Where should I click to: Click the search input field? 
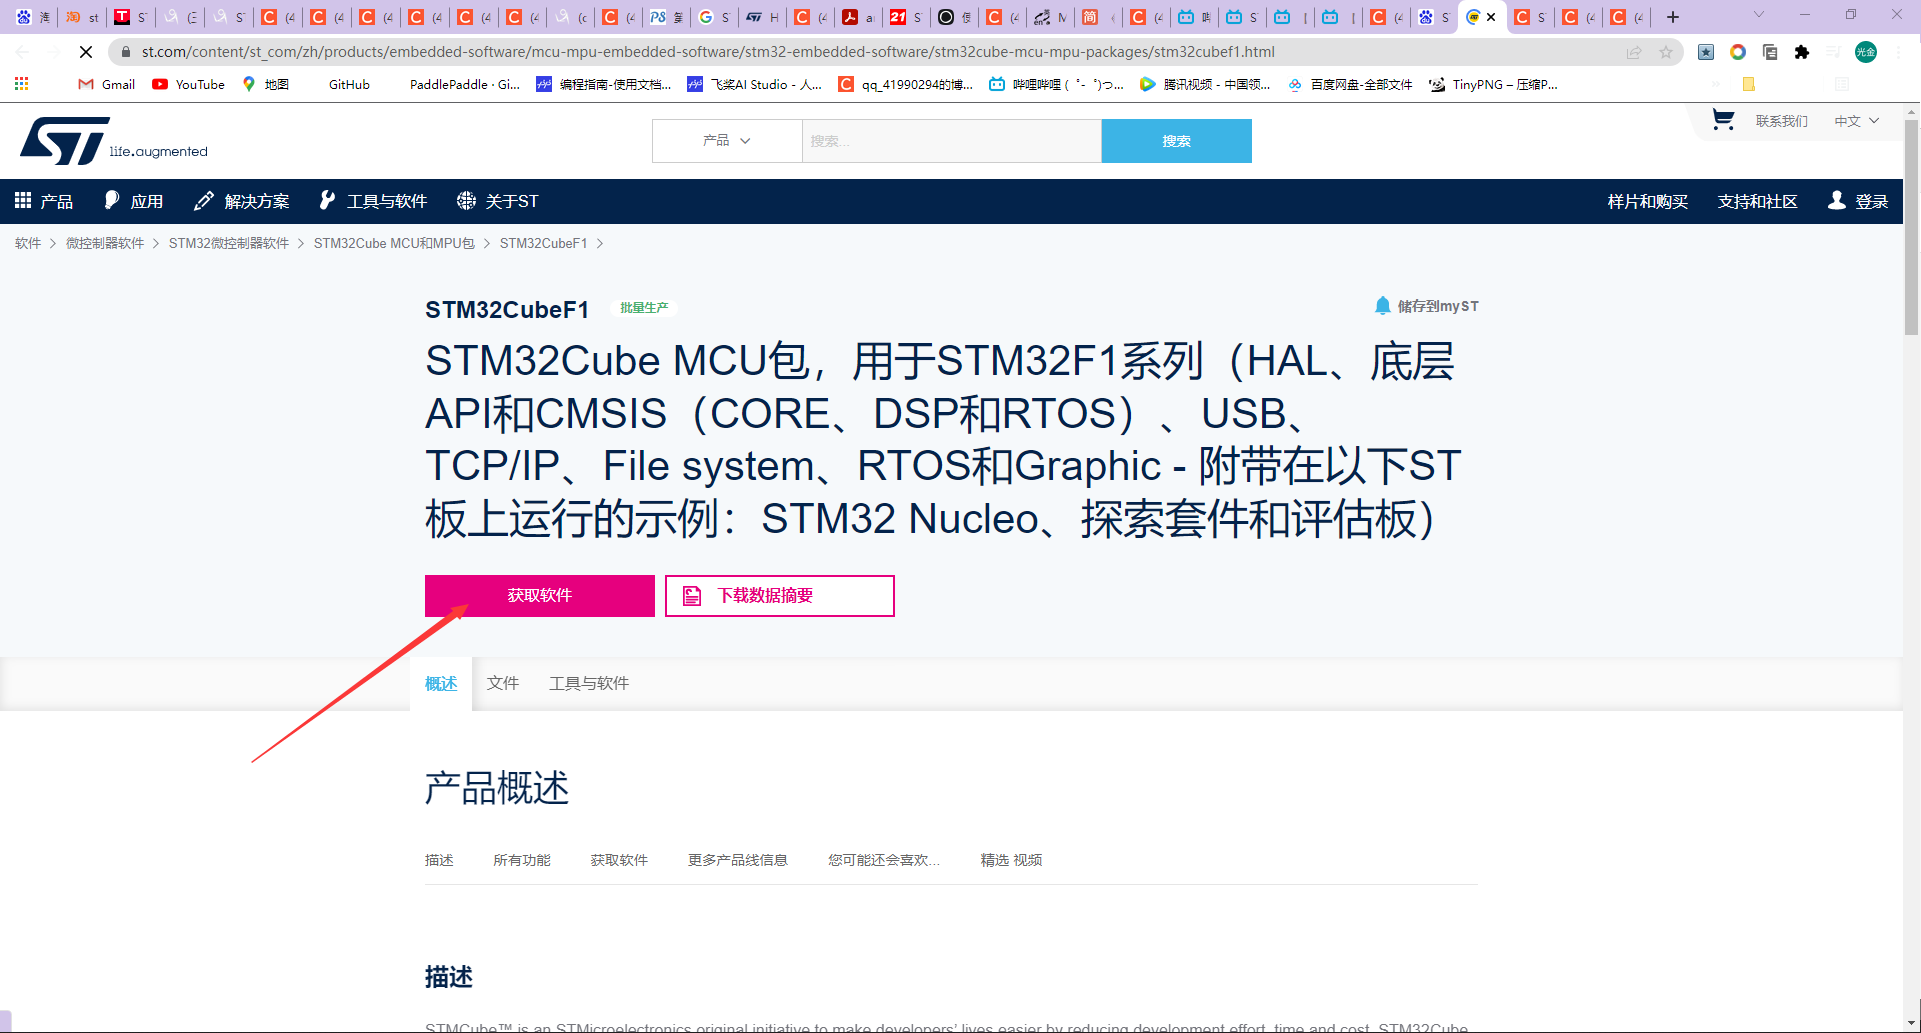point(951,141)
